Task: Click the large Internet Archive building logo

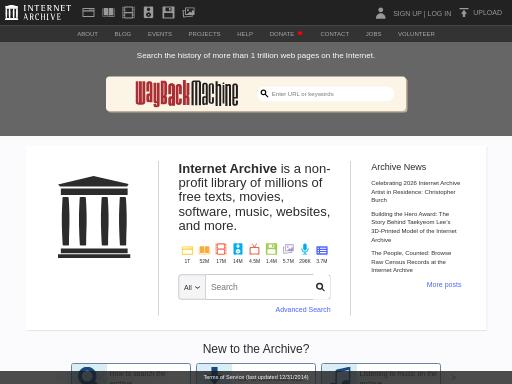Action: [x=94, y=217]
